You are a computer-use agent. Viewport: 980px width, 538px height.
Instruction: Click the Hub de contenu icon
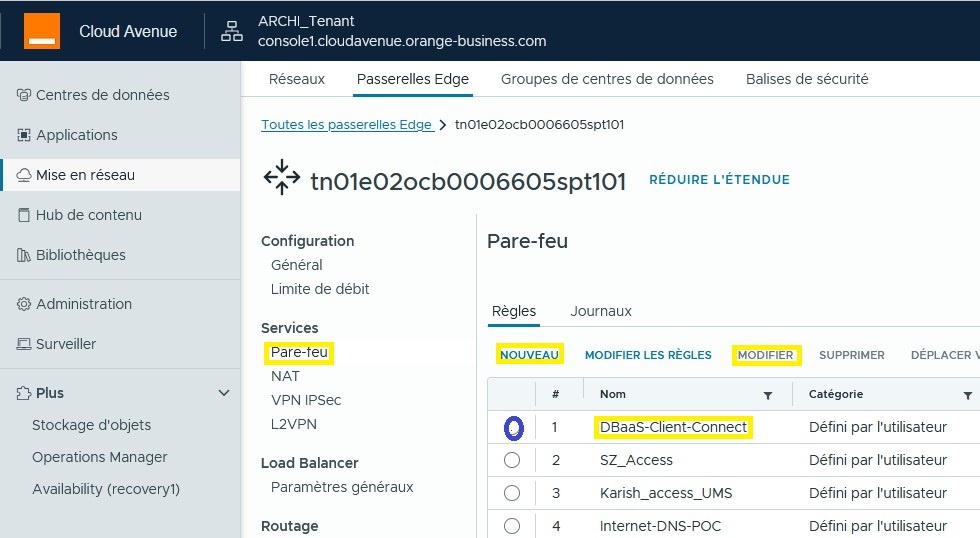(x=24, y=215)
